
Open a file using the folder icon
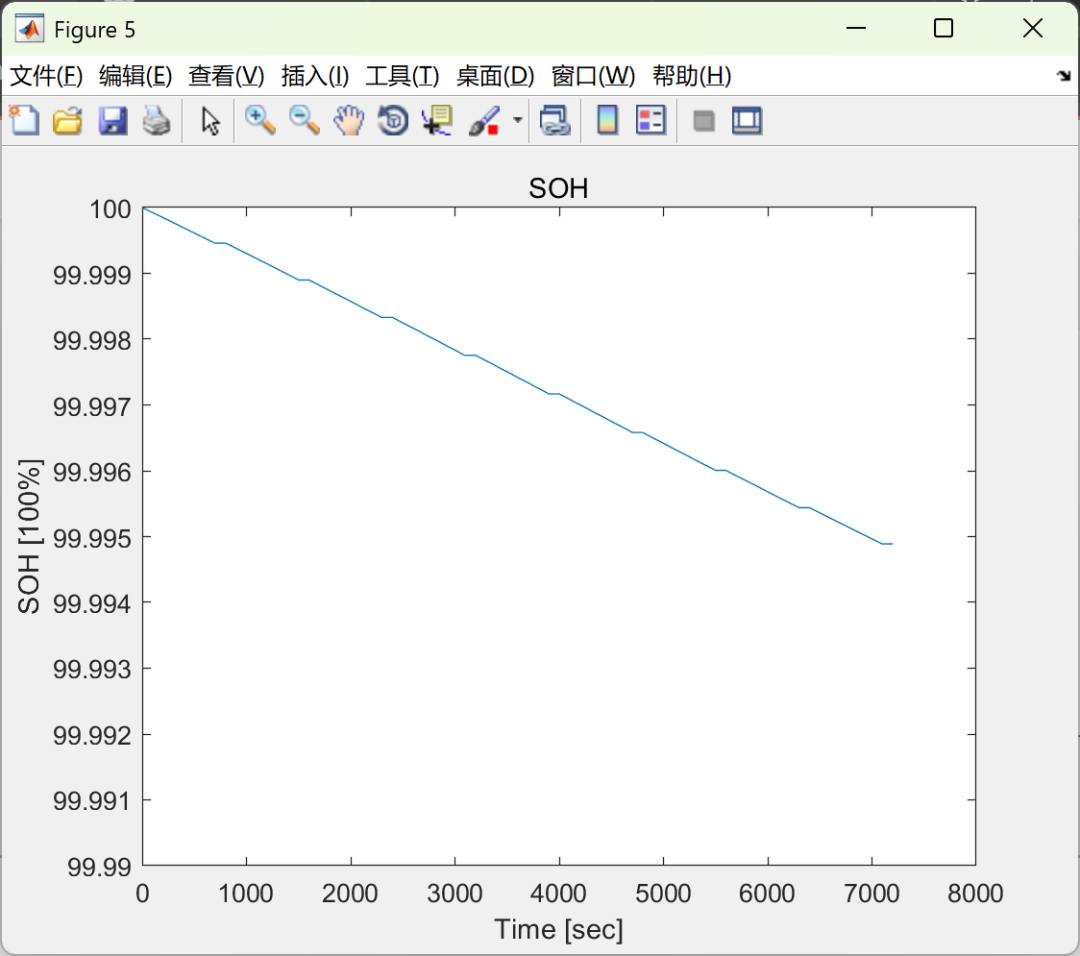(x=67, y=120)
